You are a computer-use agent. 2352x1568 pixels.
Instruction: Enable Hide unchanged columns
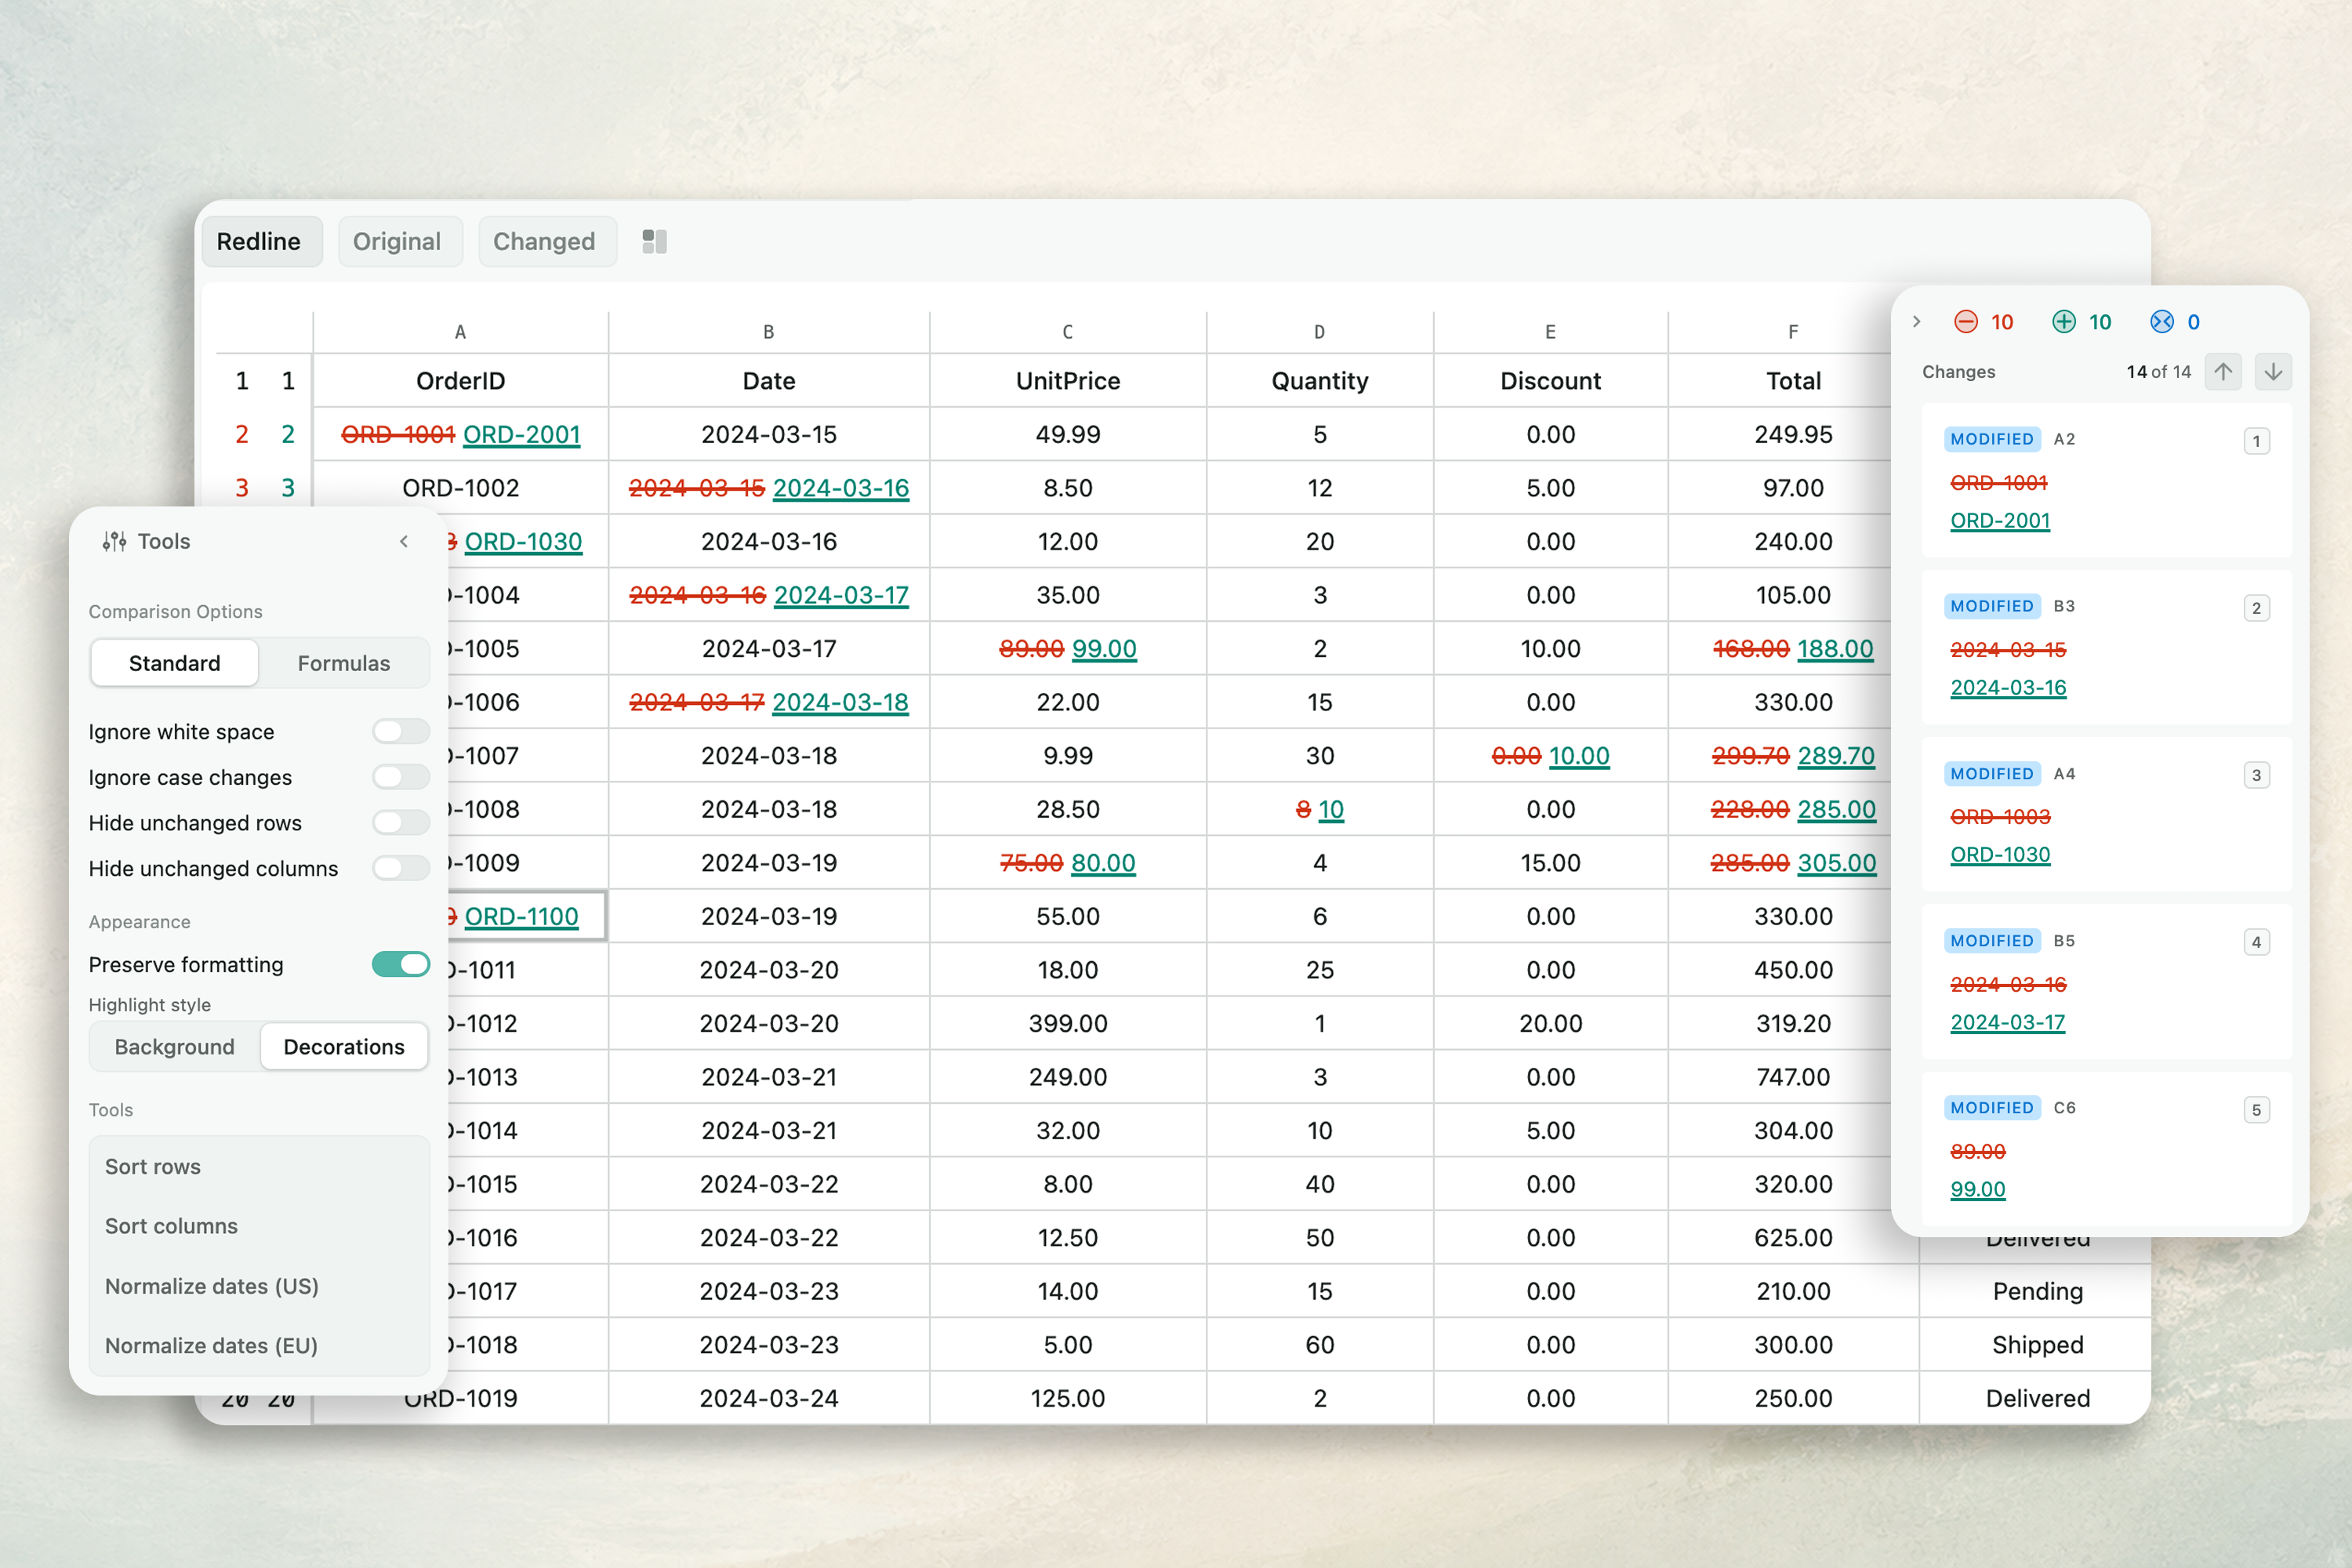(x=401, y=868)
